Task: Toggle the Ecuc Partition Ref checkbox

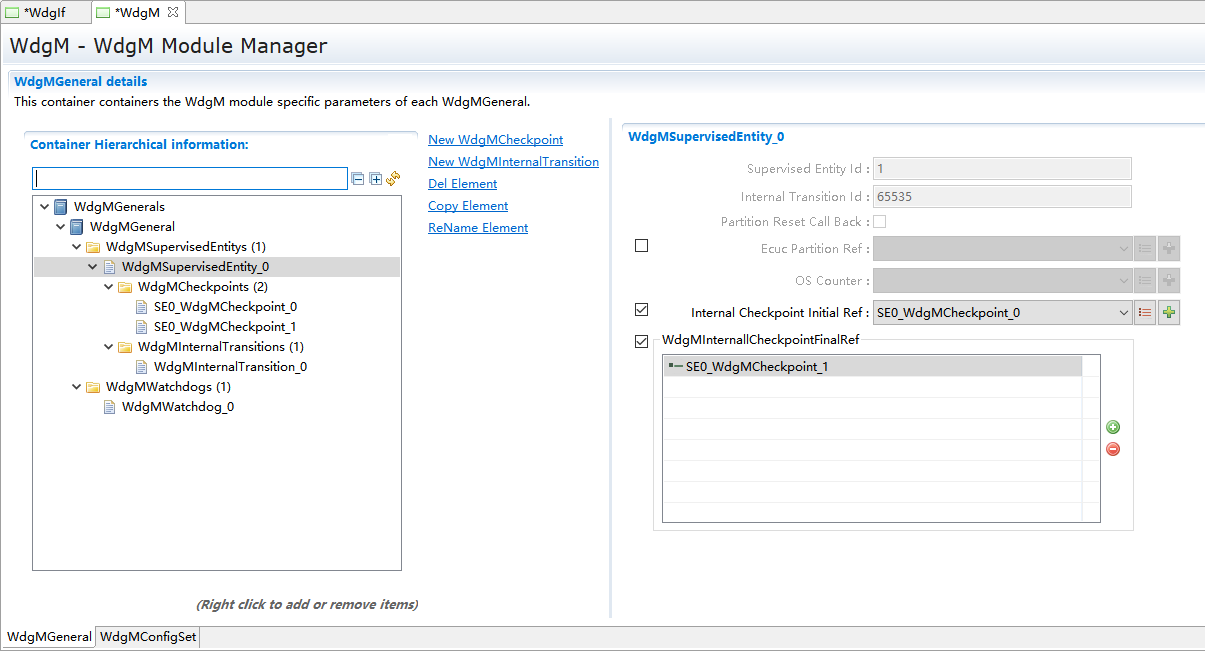Action: pos(642,245)
